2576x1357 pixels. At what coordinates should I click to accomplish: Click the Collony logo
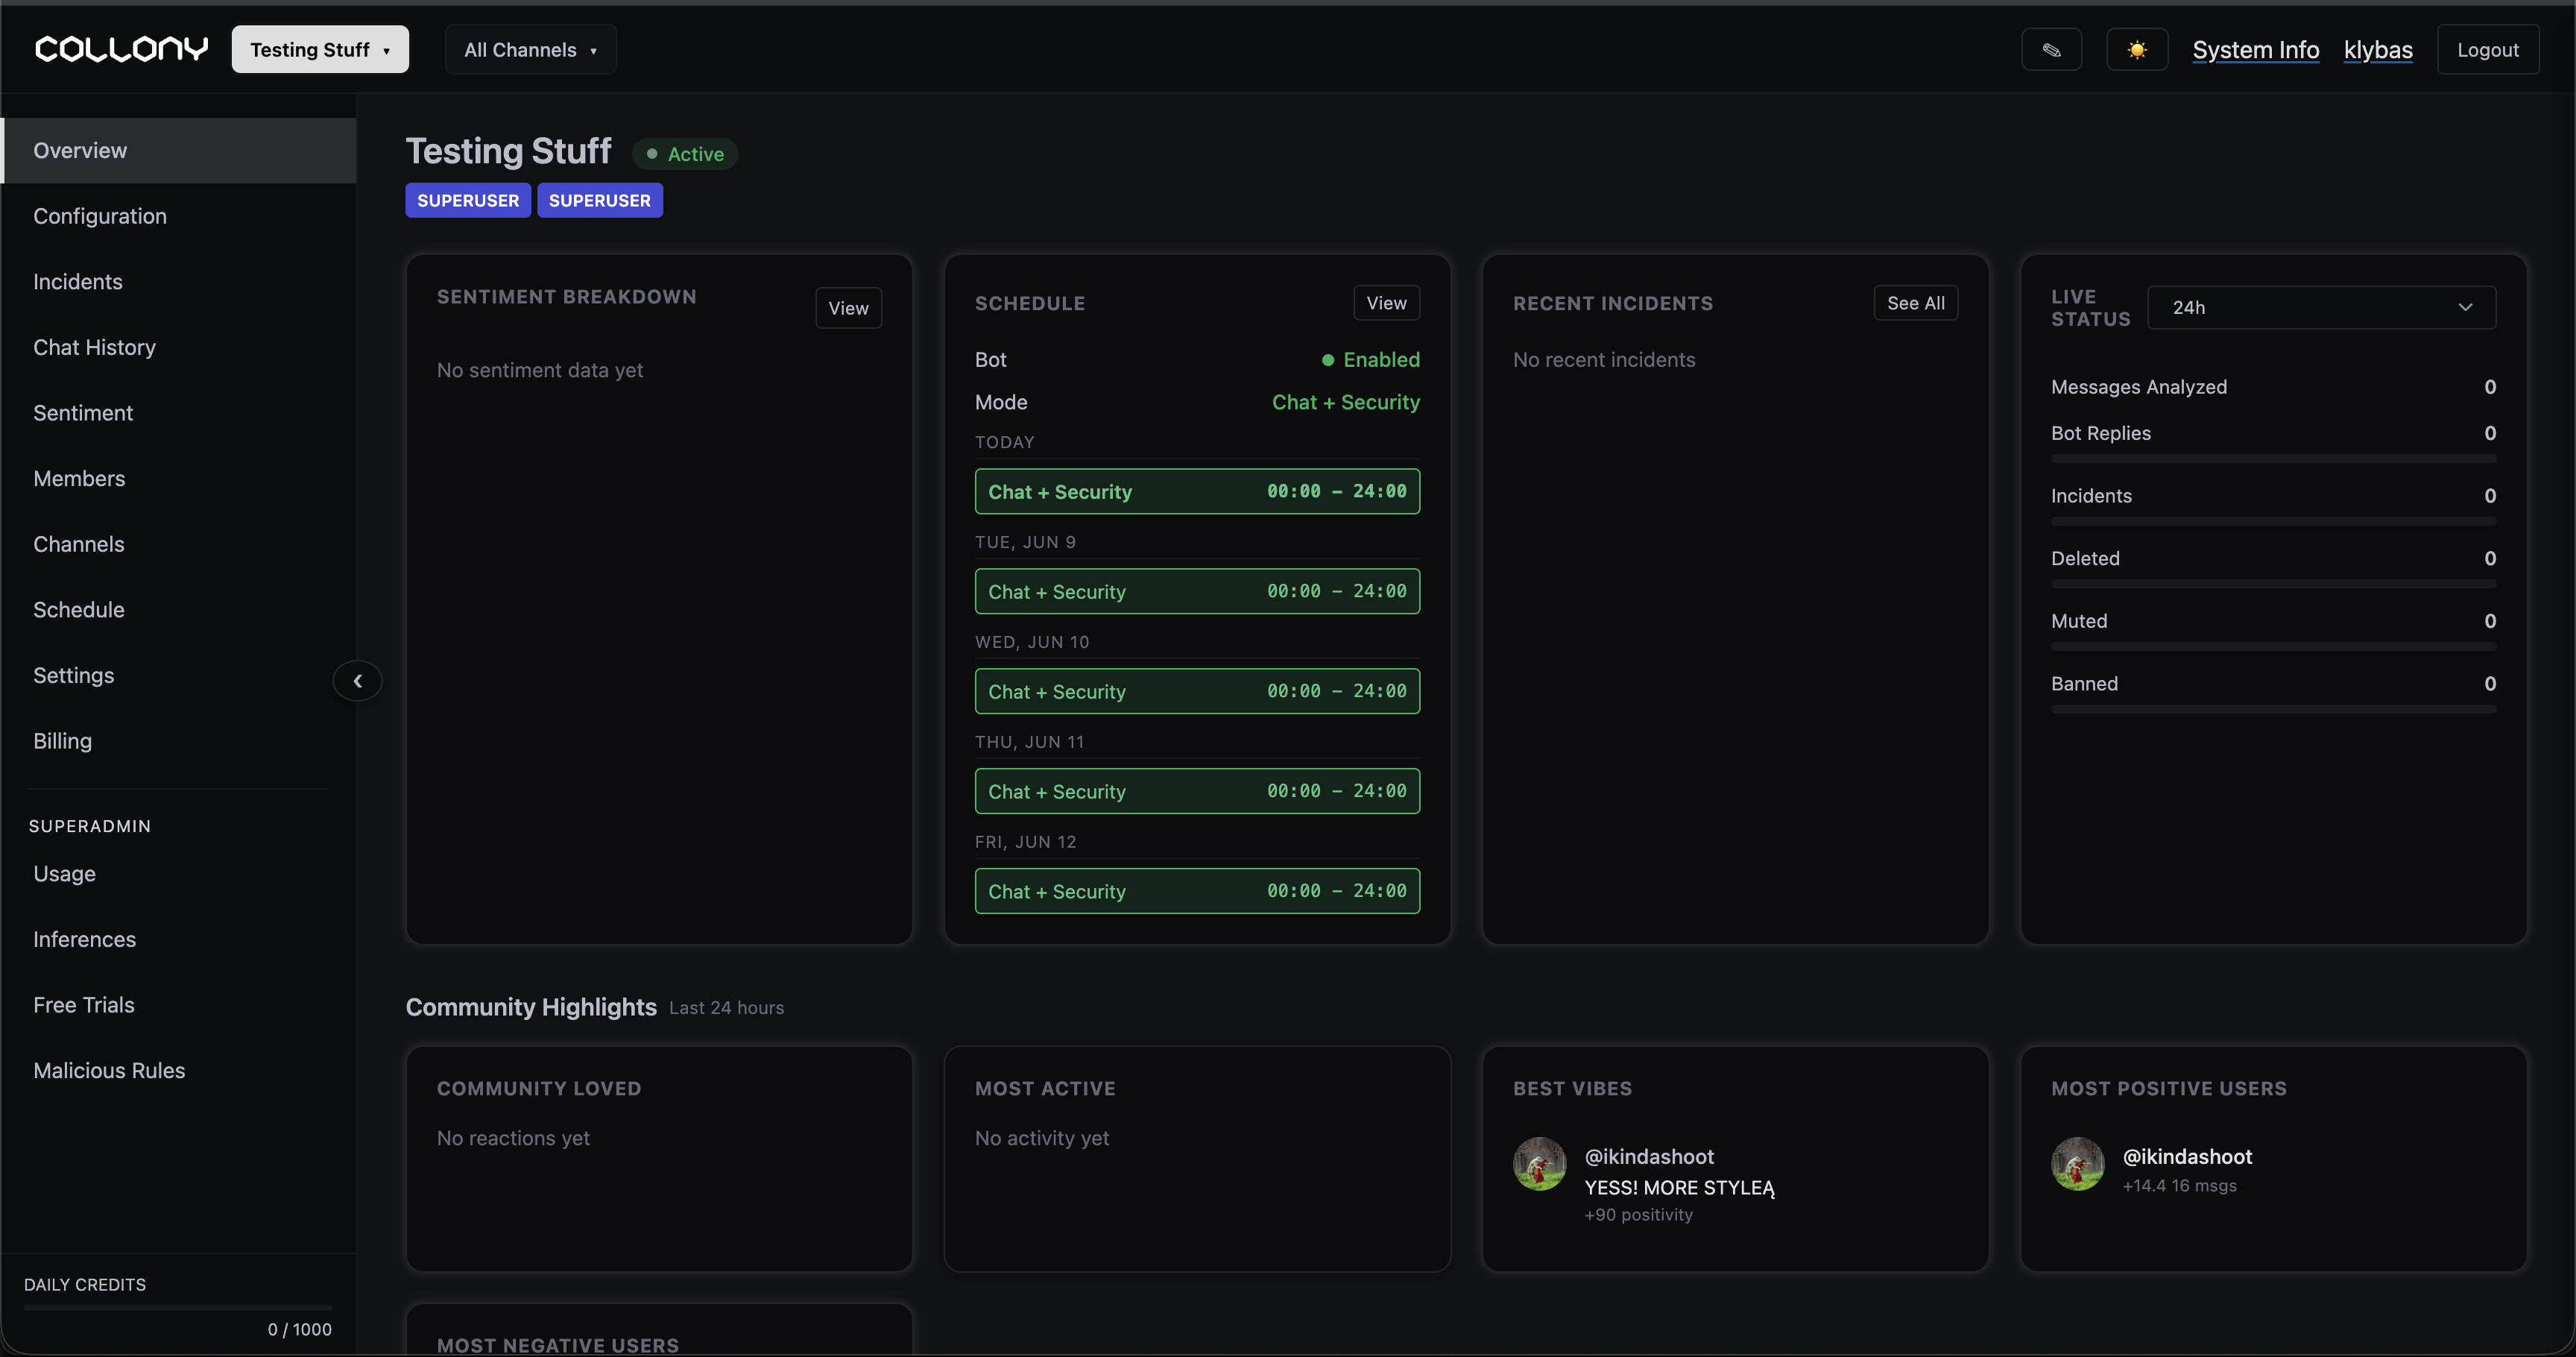[121, 49]
